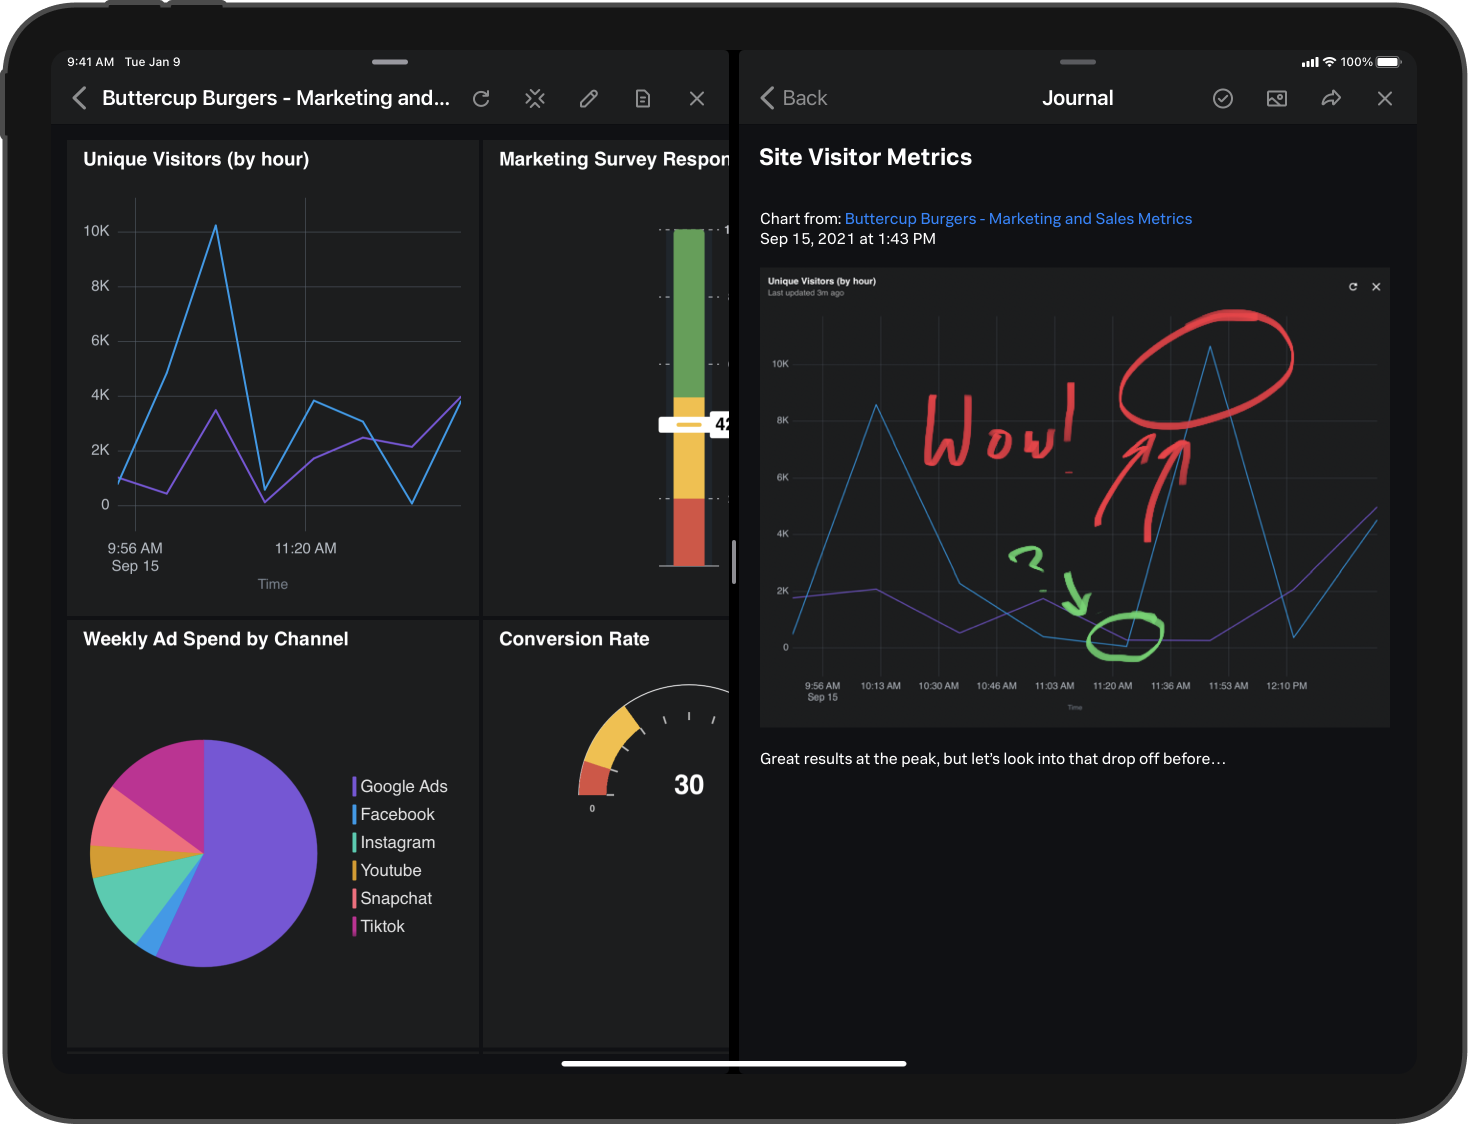This screenshot has width=1468, height=1124.
Task: Tap the Journal title
Action: pyautogui.click(x=1078, y=98)
